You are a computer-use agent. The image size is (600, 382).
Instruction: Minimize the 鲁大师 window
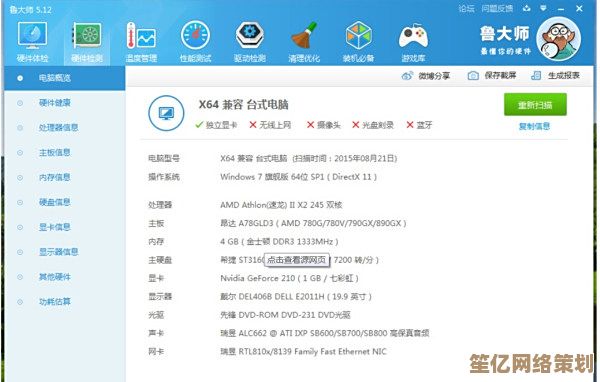[x=561, y=8]
